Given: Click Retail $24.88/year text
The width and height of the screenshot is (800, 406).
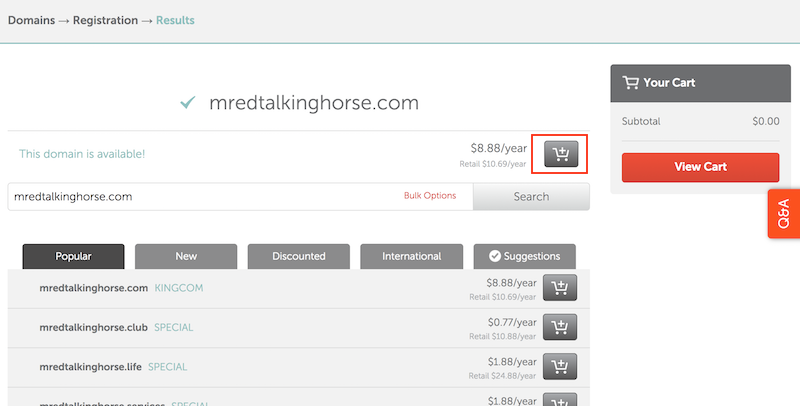Looking at the screenshot, I should coord(502,376).
